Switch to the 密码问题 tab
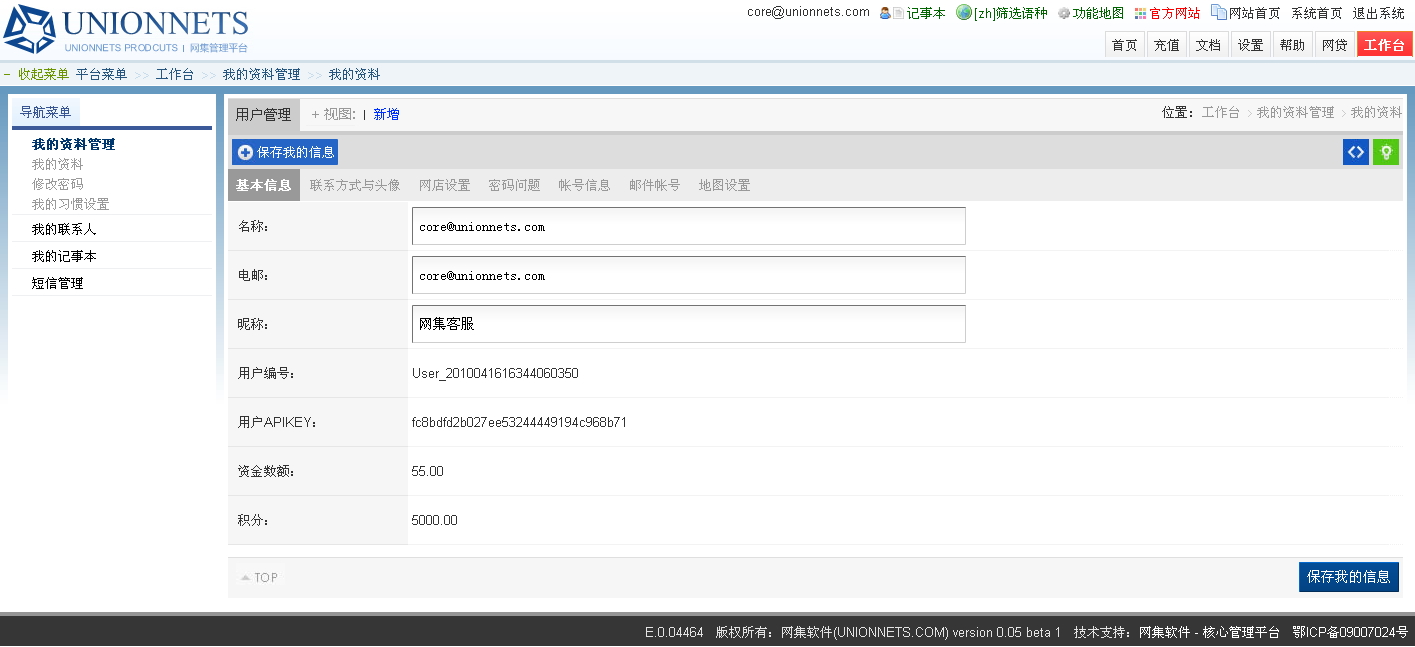Screen dimensions: 1415x647 tap(514, 185)
